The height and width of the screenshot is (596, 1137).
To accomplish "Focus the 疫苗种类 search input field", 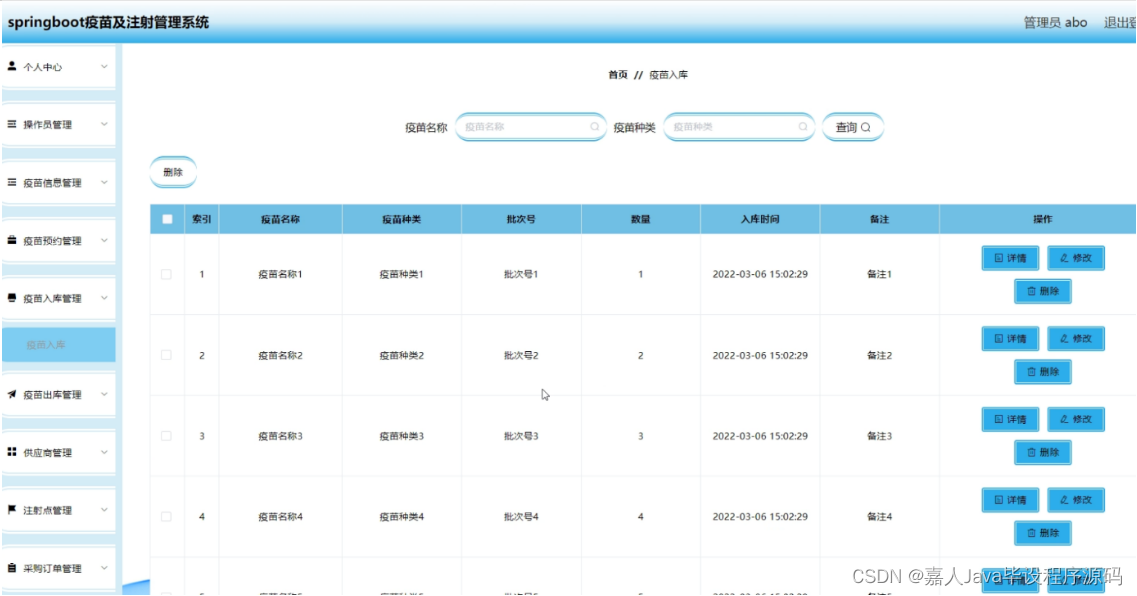I will tap(739, 127).
